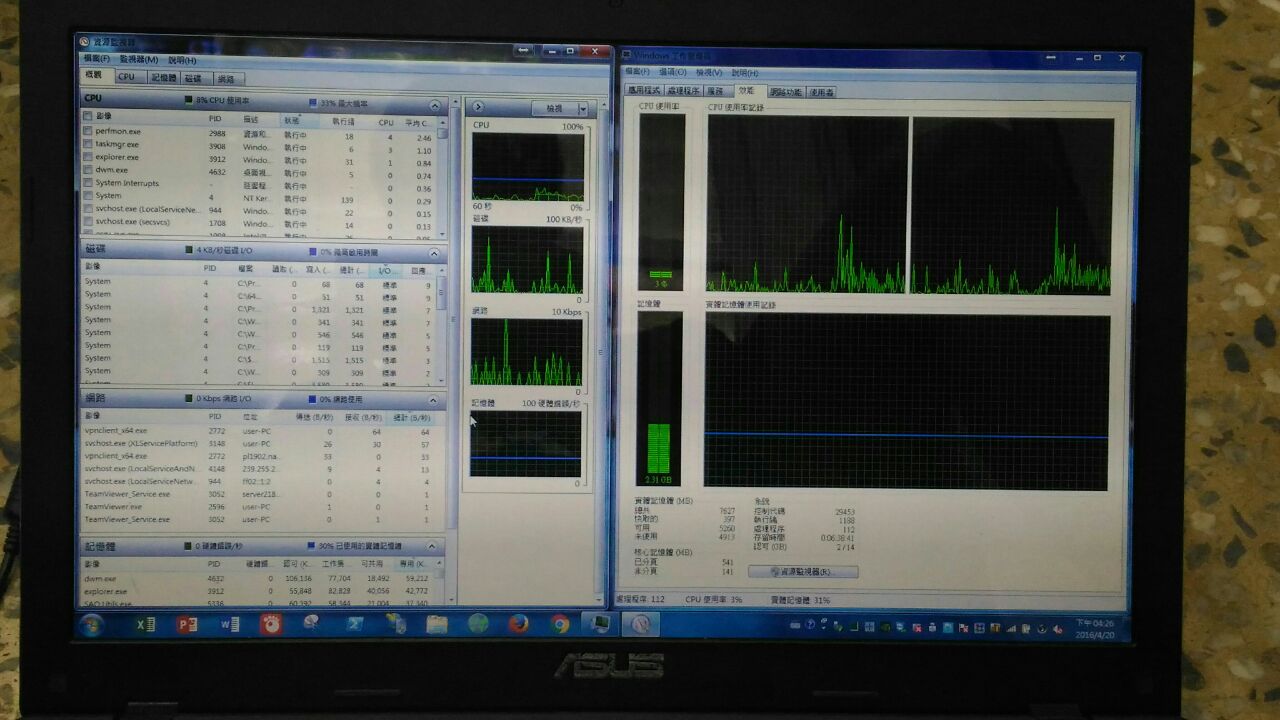Screen dimensions: 1280x720
Task: Open Resource Monitor 說明(H) menu
Action: coord(182,60)
